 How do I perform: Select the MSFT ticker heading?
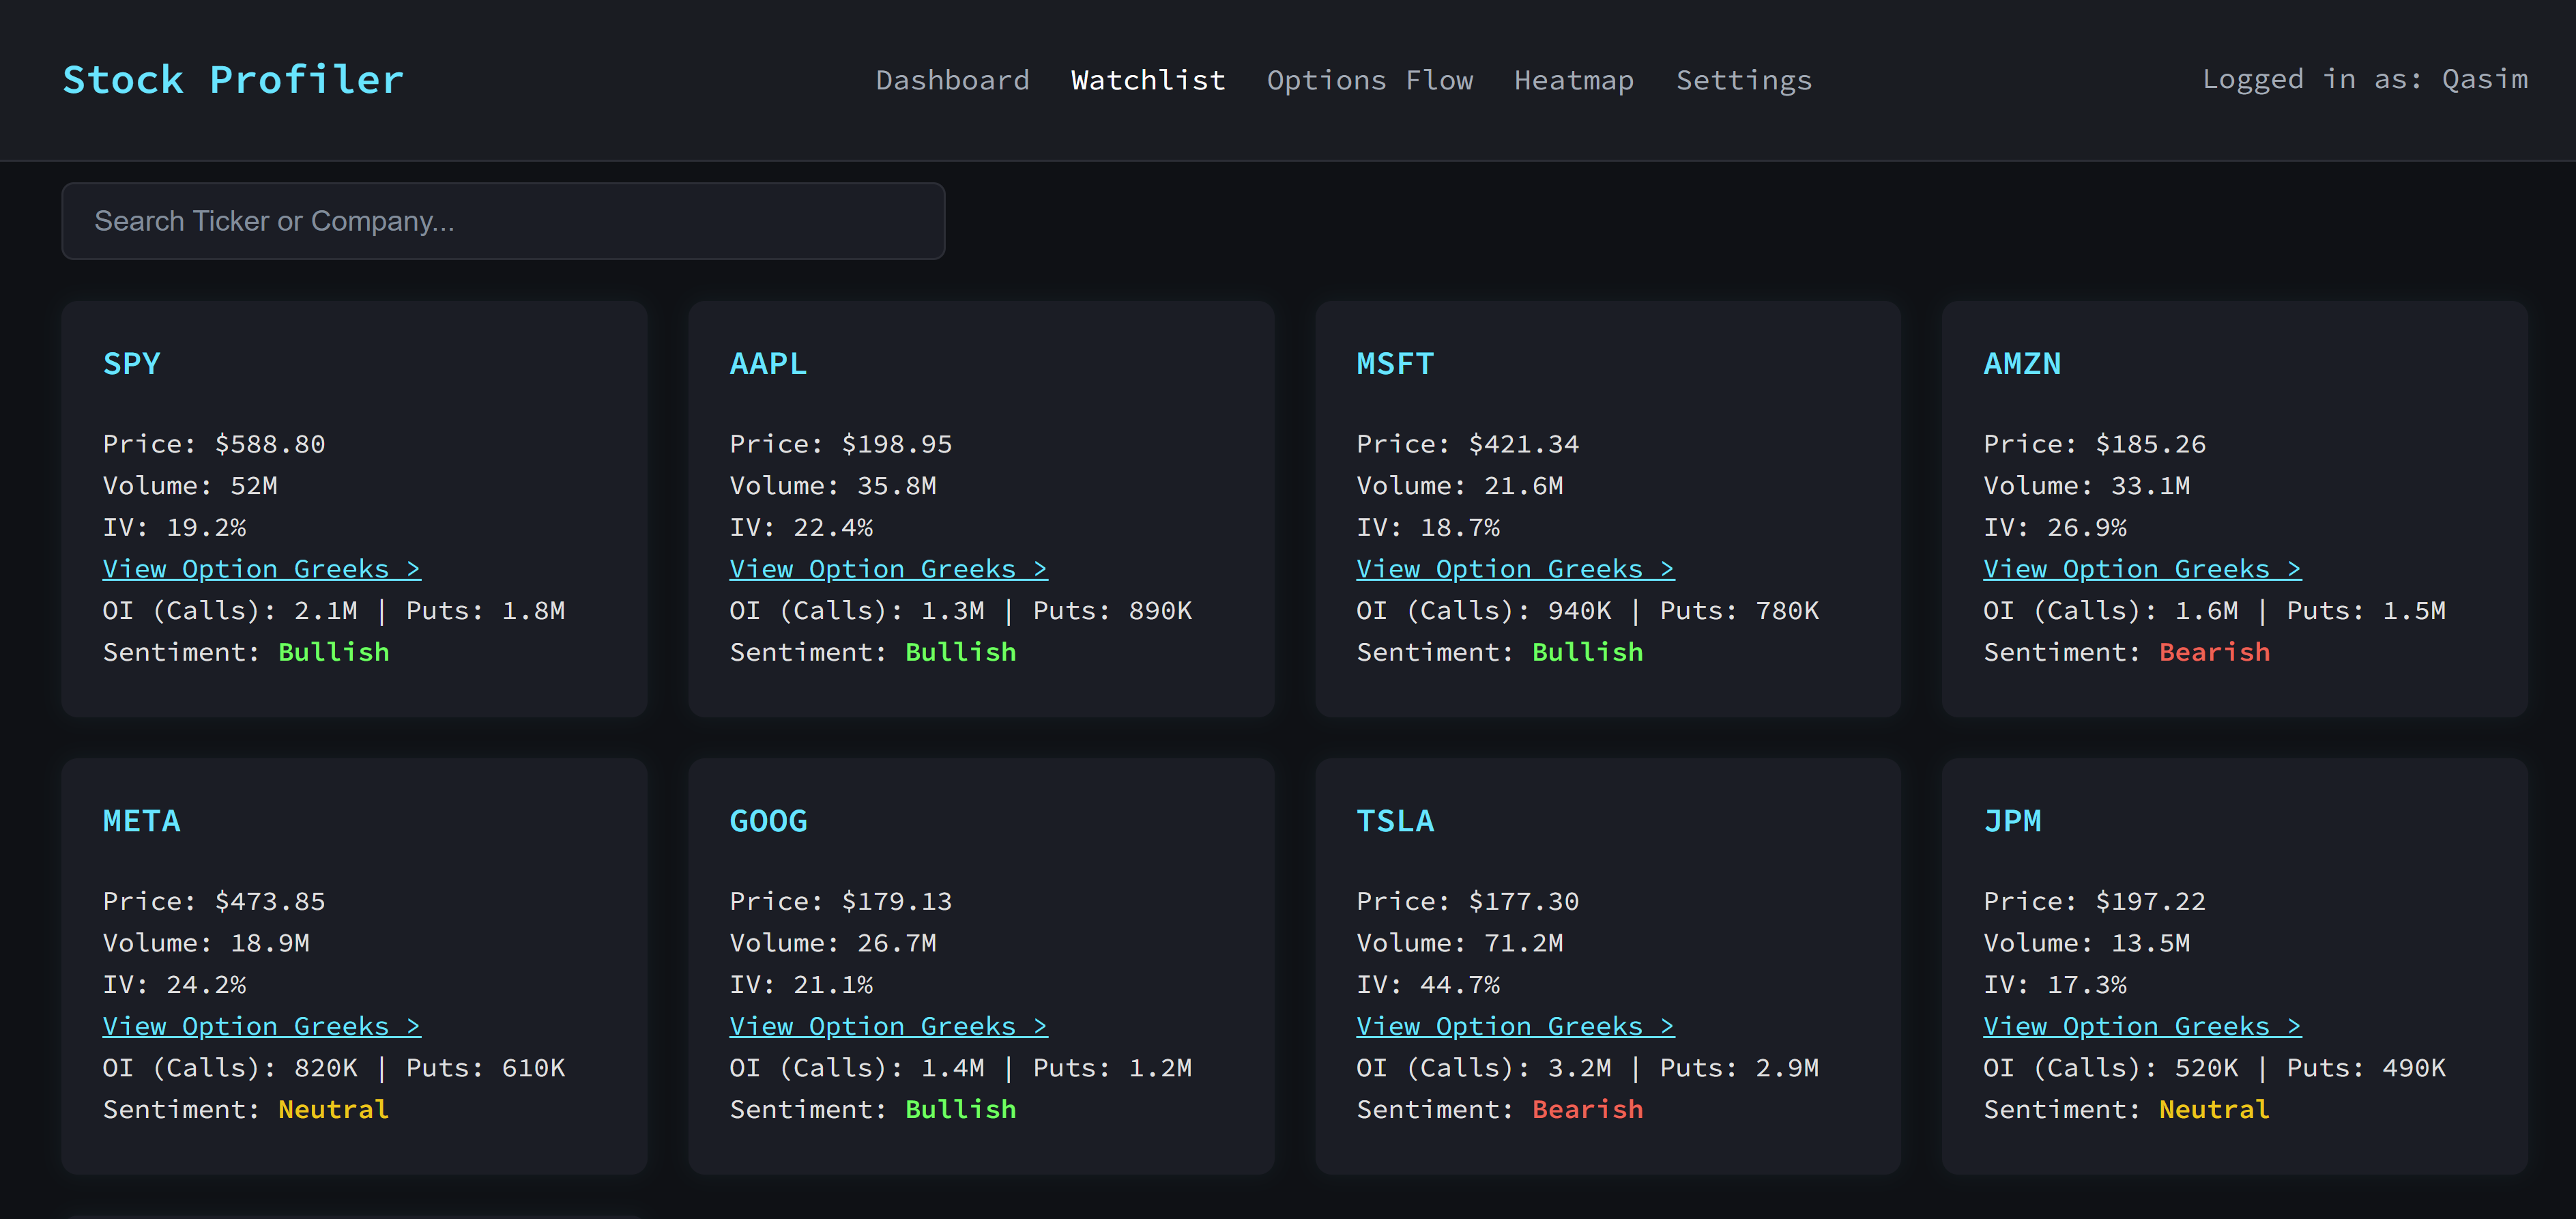[x=1395, y=364]
